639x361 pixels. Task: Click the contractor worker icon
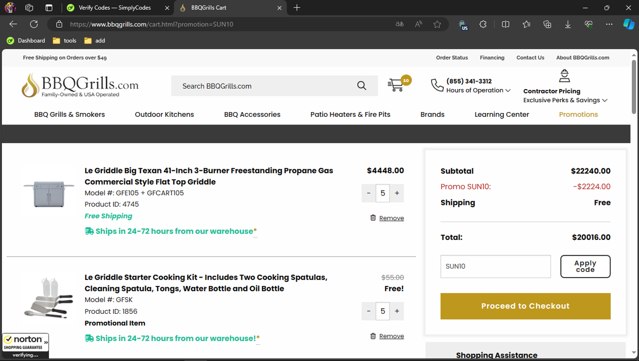pyautogui.click(x=564, y=76)
